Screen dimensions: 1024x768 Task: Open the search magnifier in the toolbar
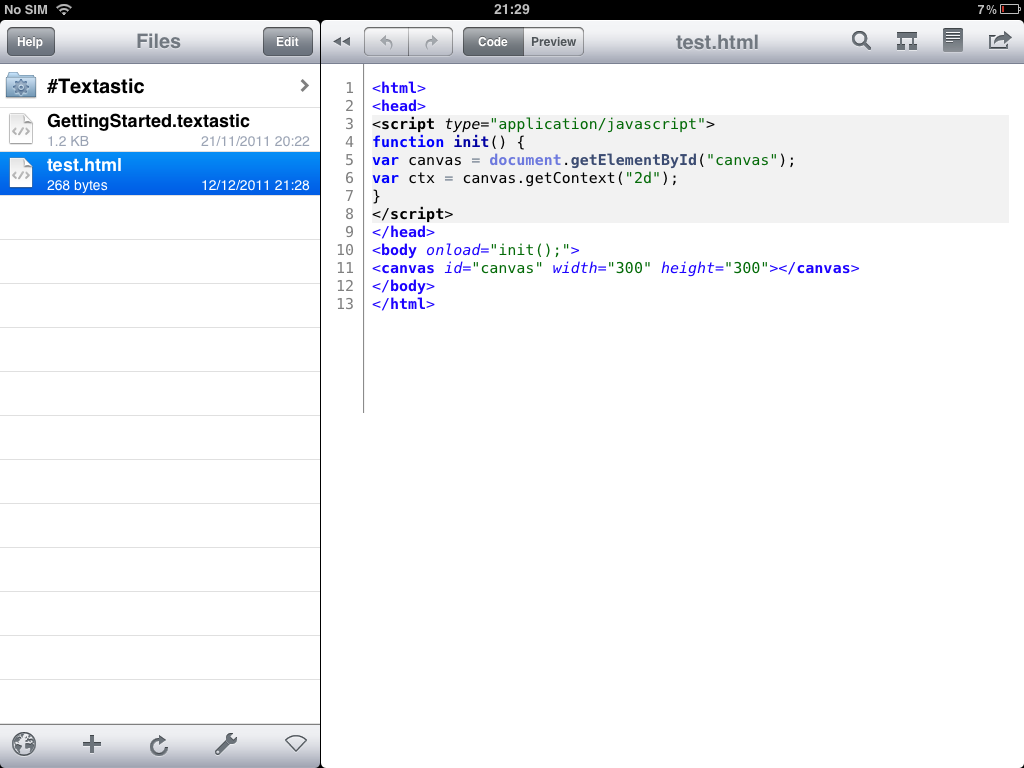click(861, 41)
